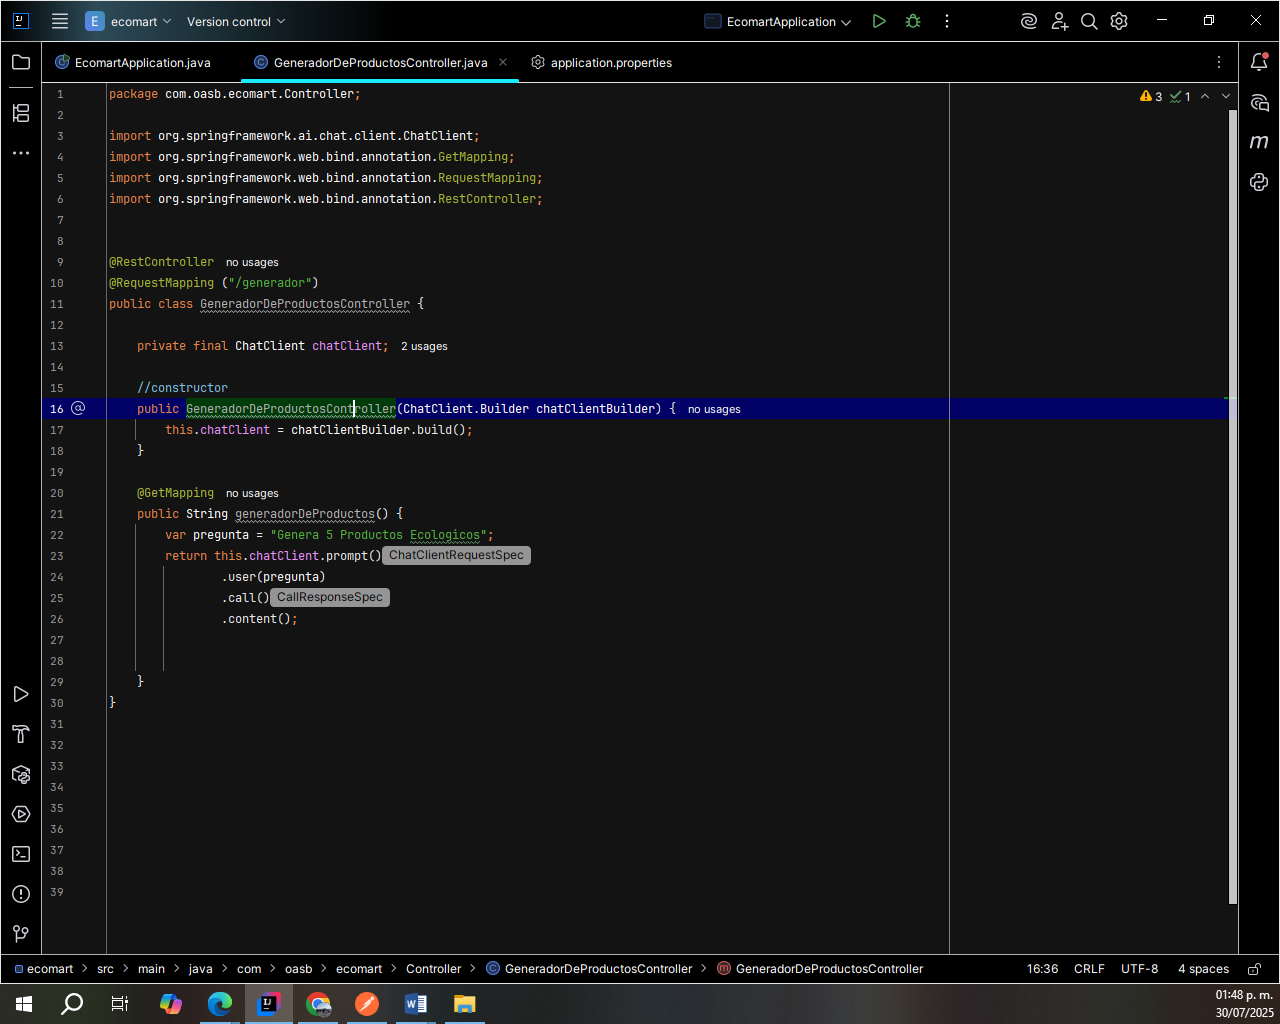Click oasb breadcrumb in navigation bar
This screenshot has height=1024, width=1280.
coord(298,968)
